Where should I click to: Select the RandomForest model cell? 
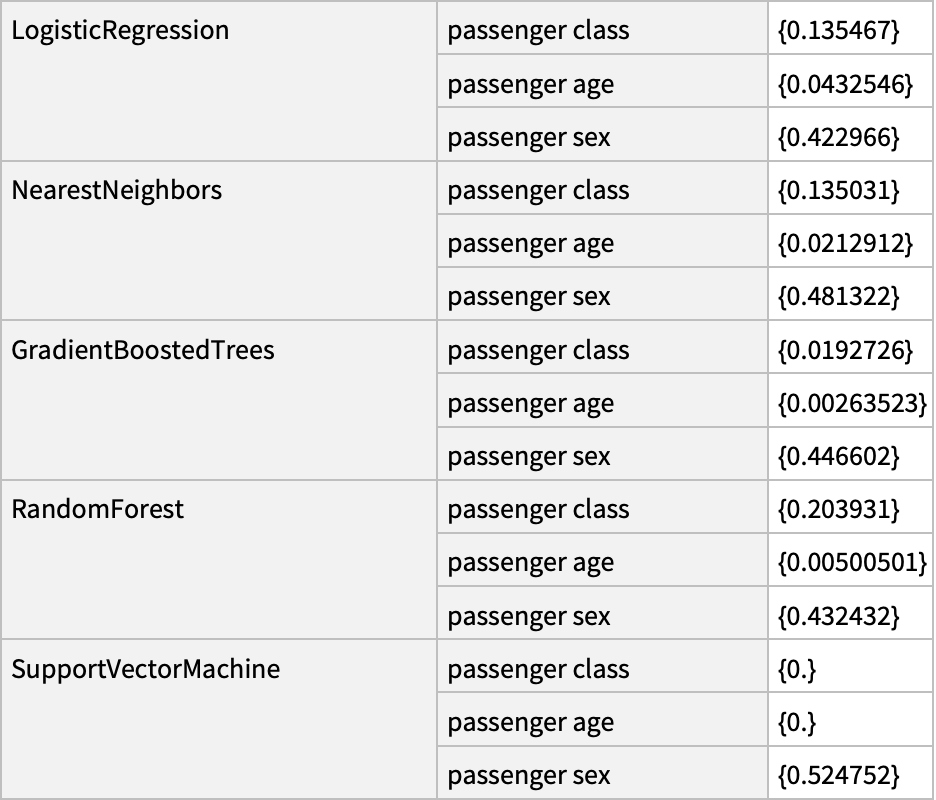98,509
